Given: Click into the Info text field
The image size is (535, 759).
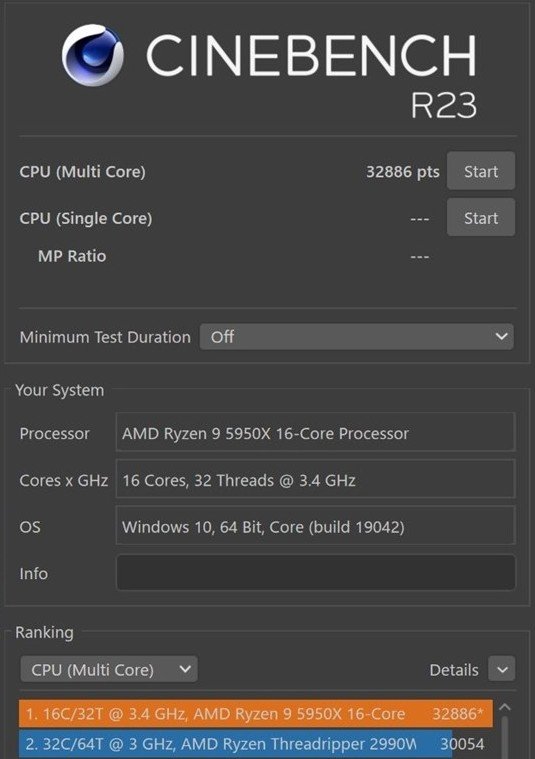Looking at the screenshot, I should [316, 573].
